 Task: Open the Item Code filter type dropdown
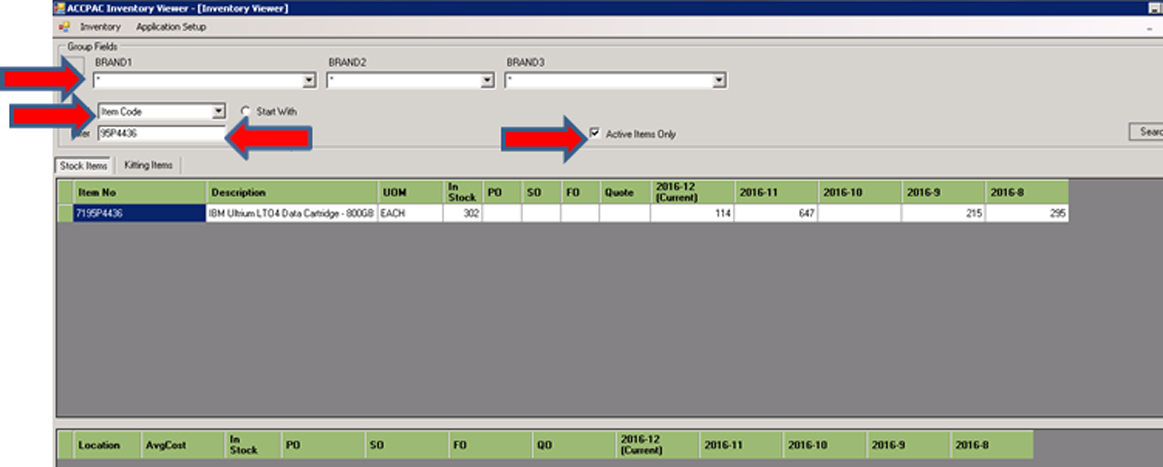[x=218, y=112]
